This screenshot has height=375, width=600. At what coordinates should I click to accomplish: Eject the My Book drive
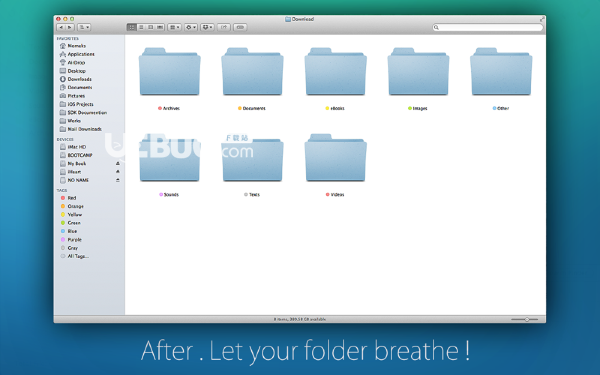(x=118, y=164)
